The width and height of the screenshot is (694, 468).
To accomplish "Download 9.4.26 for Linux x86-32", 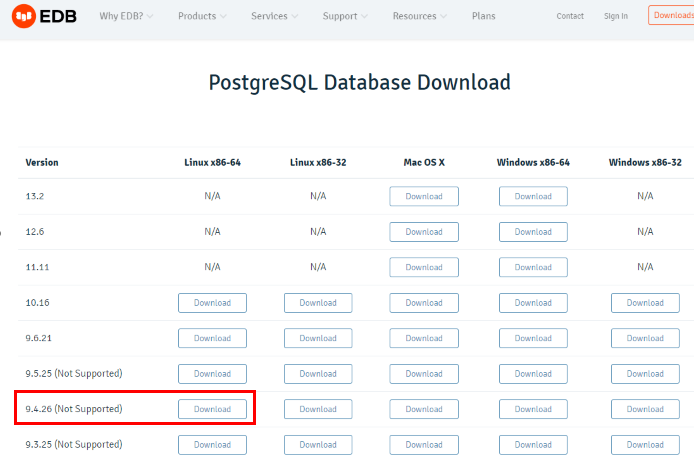I will (318, 409).
